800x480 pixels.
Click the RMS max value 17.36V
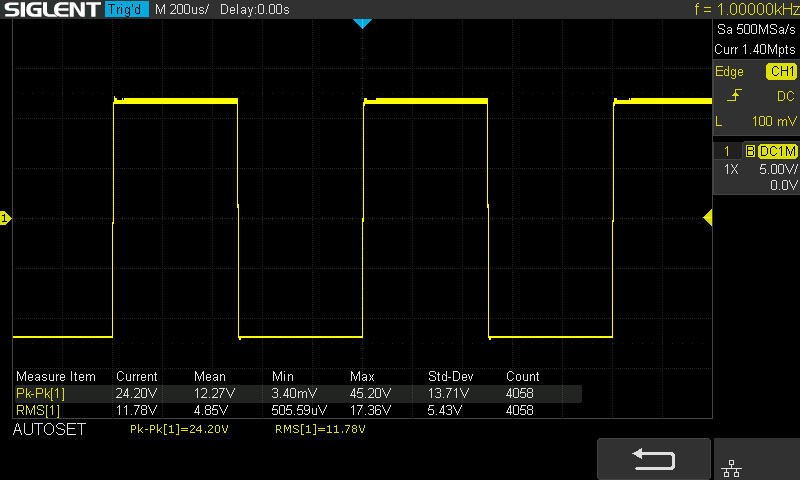tap(370, 411)
